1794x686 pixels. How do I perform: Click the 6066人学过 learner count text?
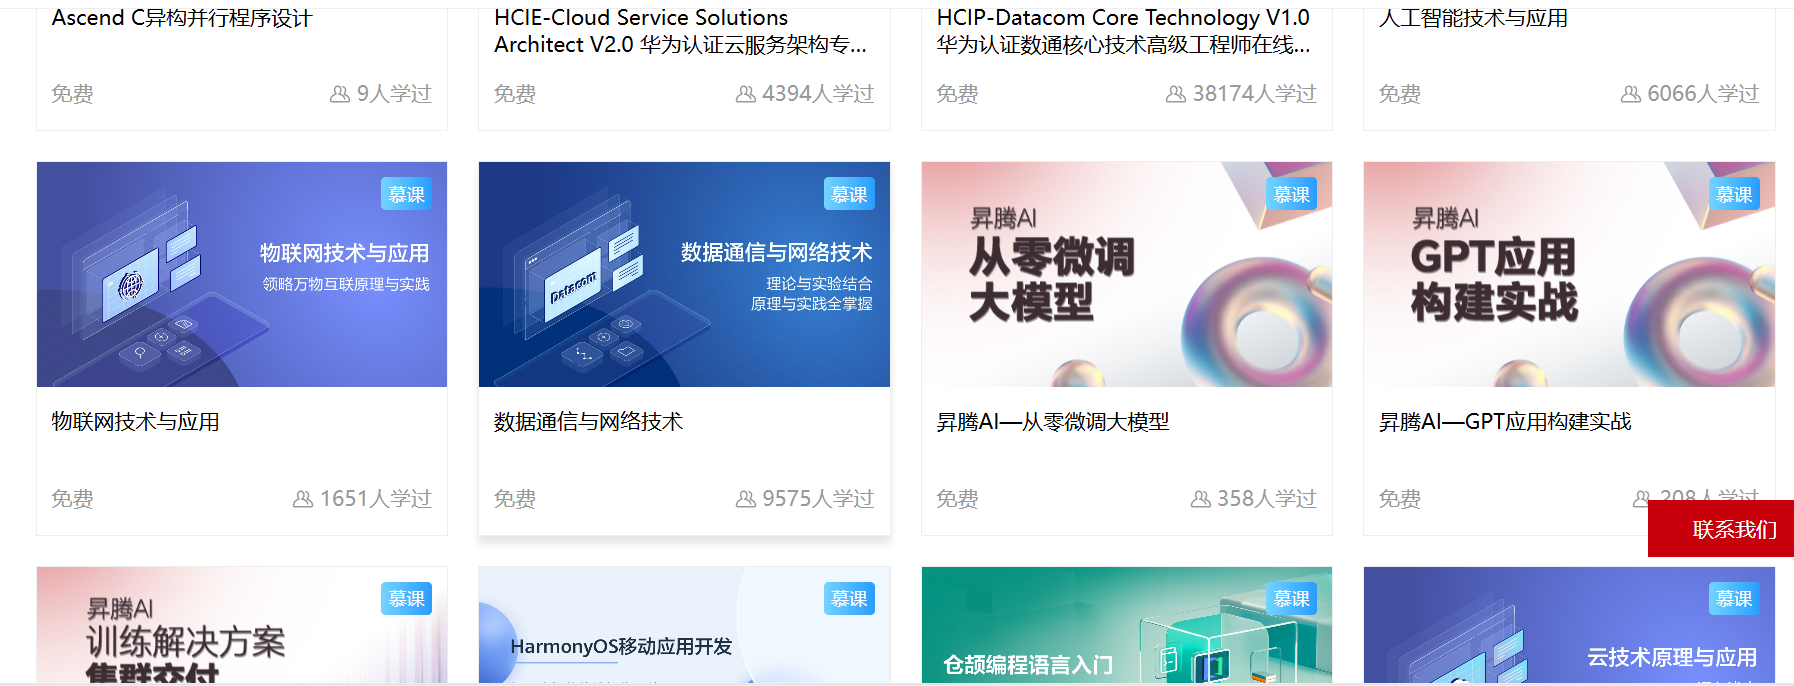pos(1703,94)
